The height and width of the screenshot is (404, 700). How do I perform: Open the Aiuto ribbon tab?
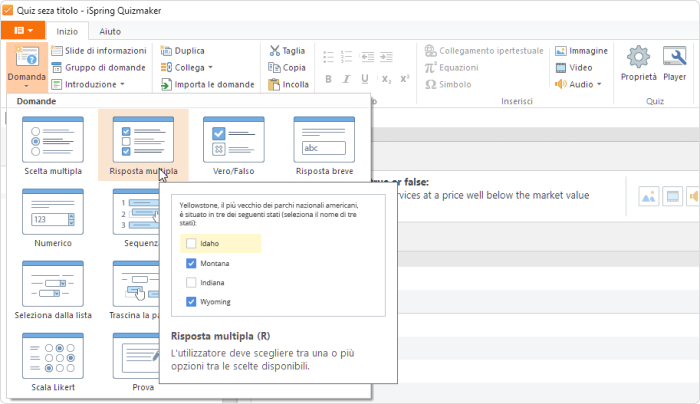[110, 31]
